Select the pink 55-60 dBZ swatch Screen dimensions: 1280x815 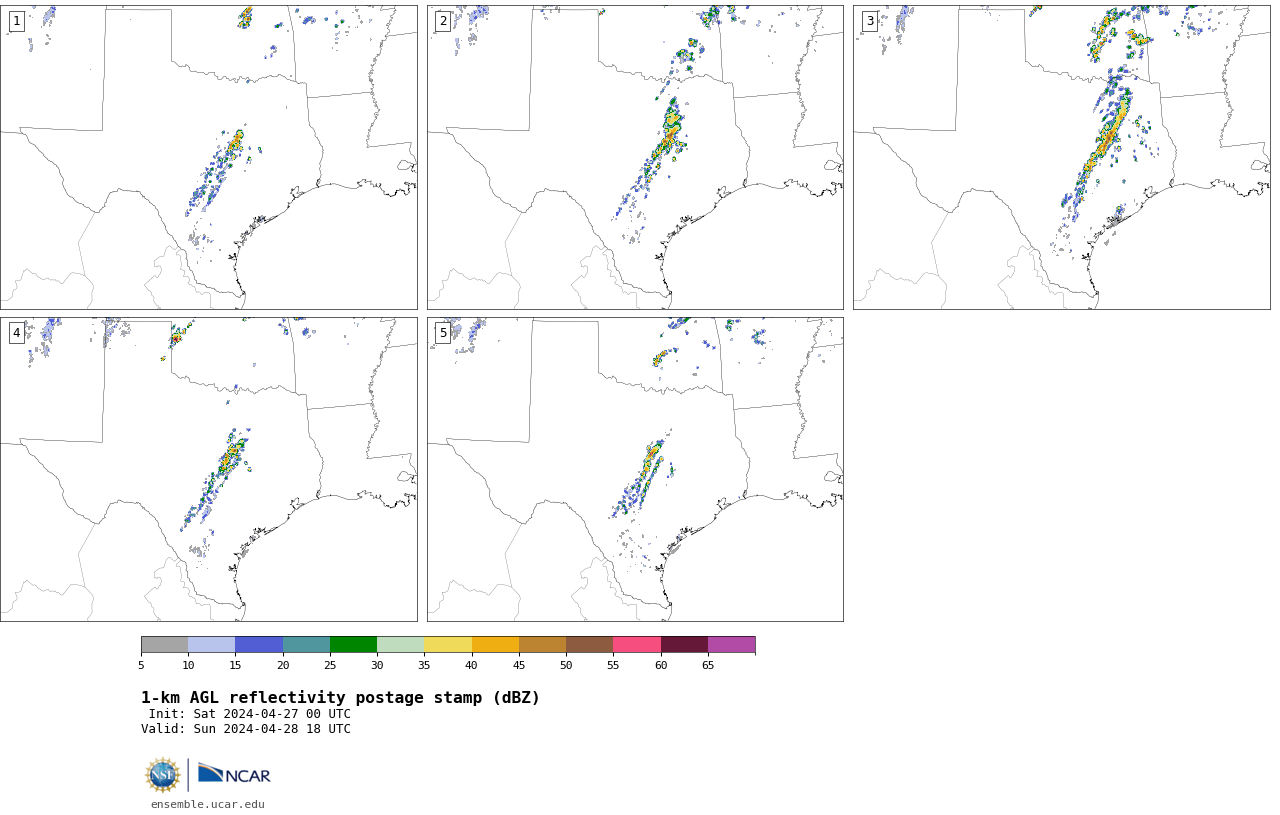[637, 644]
